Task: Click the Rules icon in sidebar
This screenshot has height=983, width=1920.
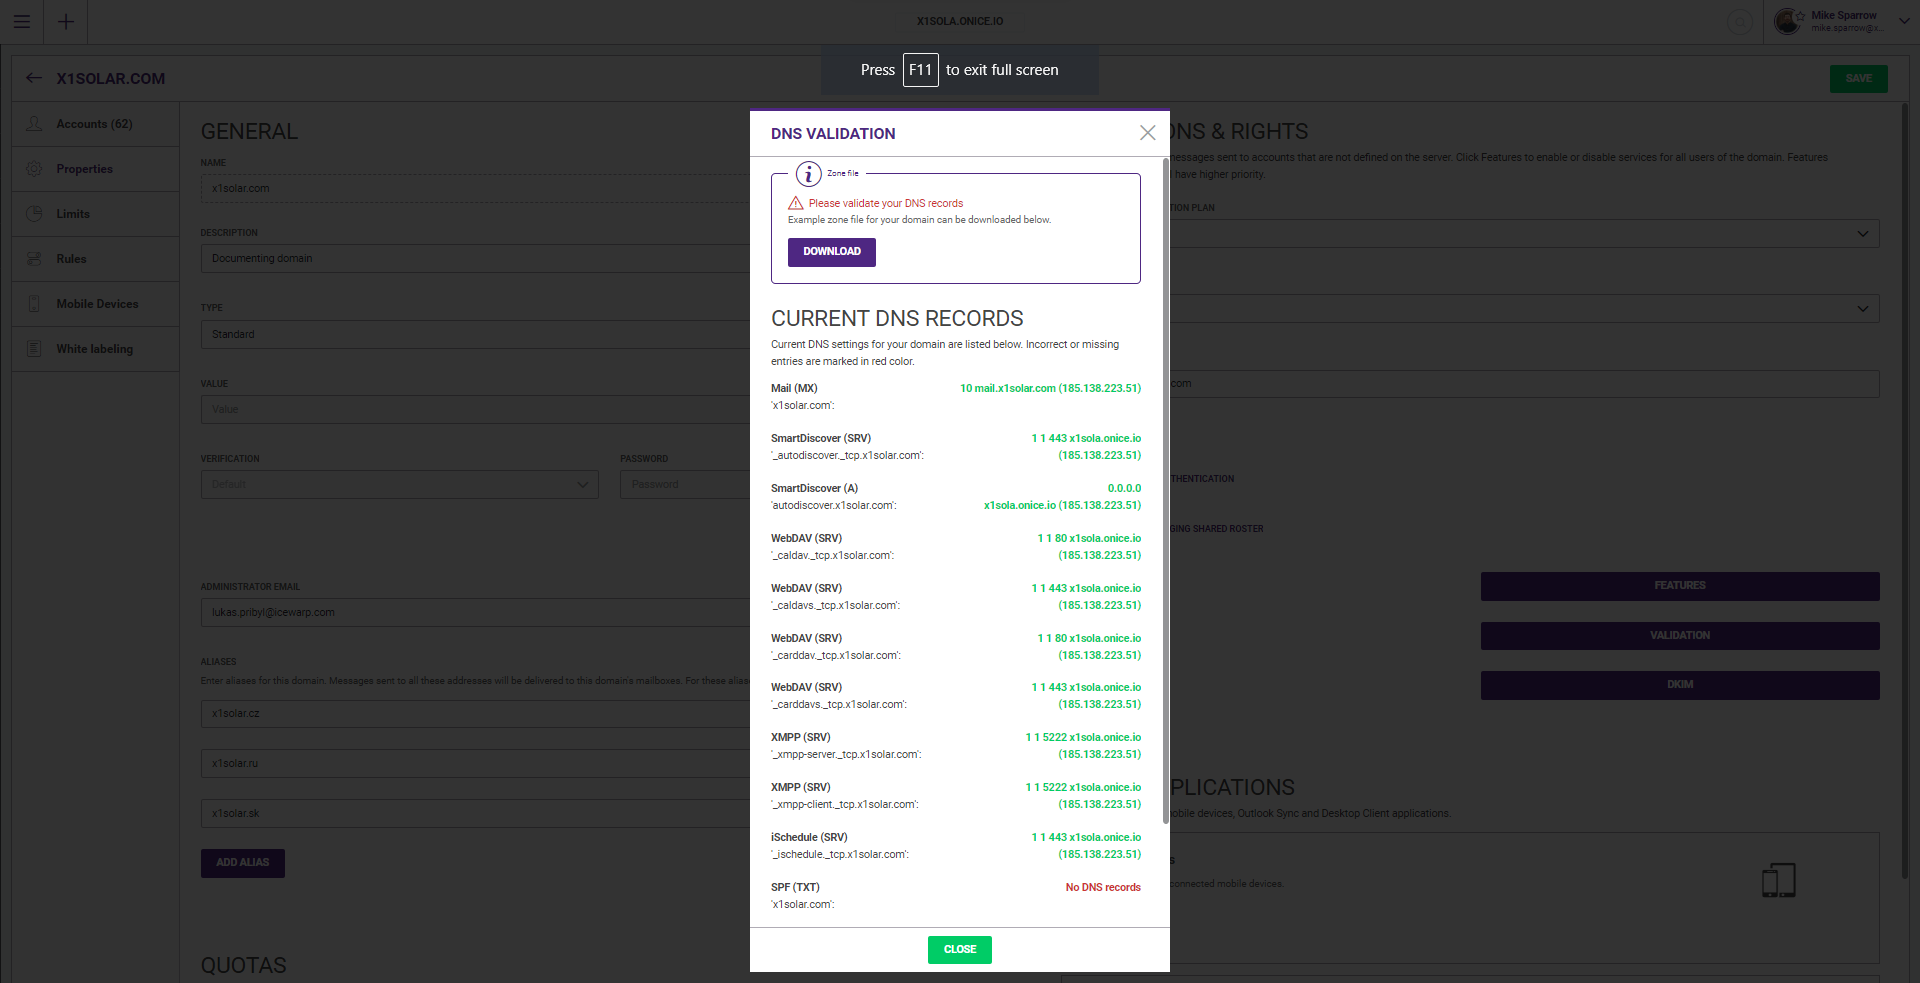Action: click(34, 259)
